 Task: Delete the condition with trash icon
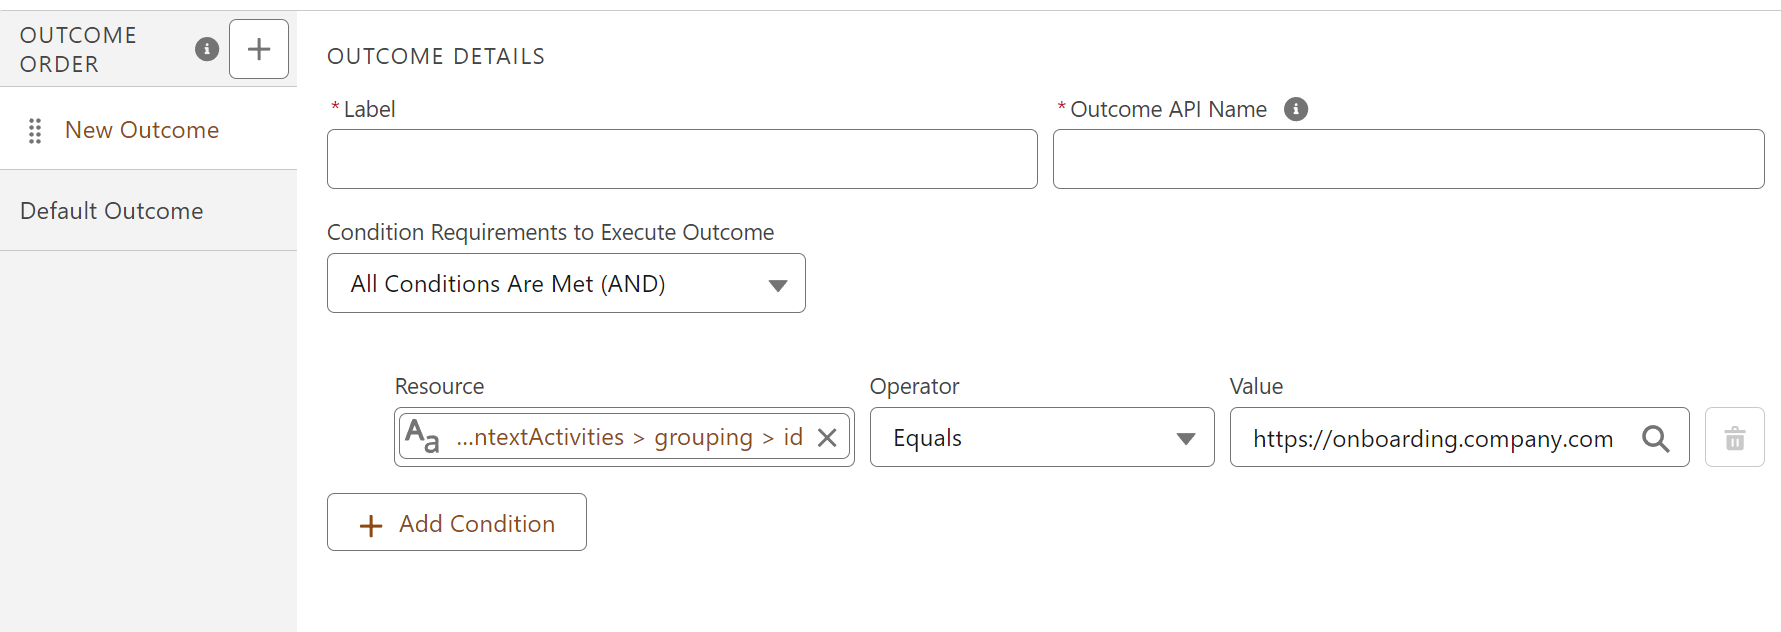coord(1735,438)
